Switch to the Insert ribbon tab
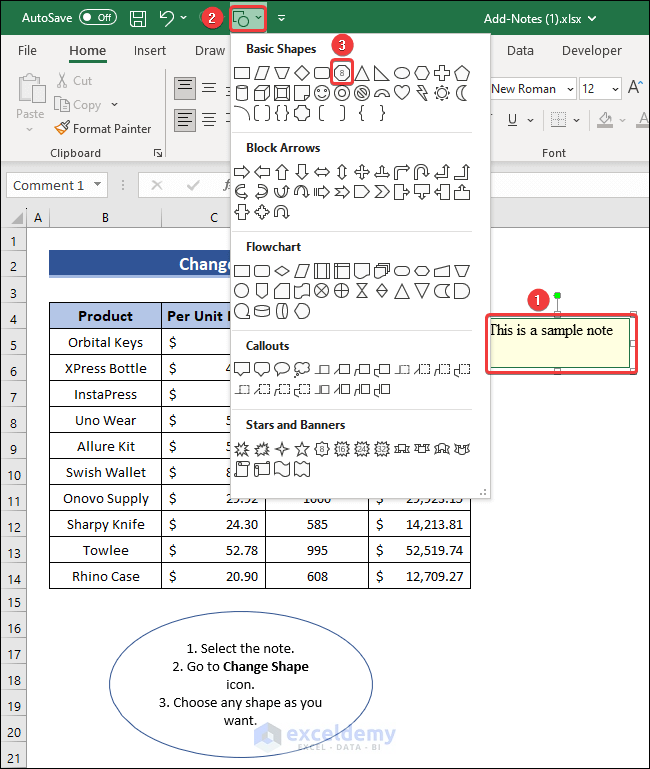This screenshot has height=769, width=650. tap(150, 51)
